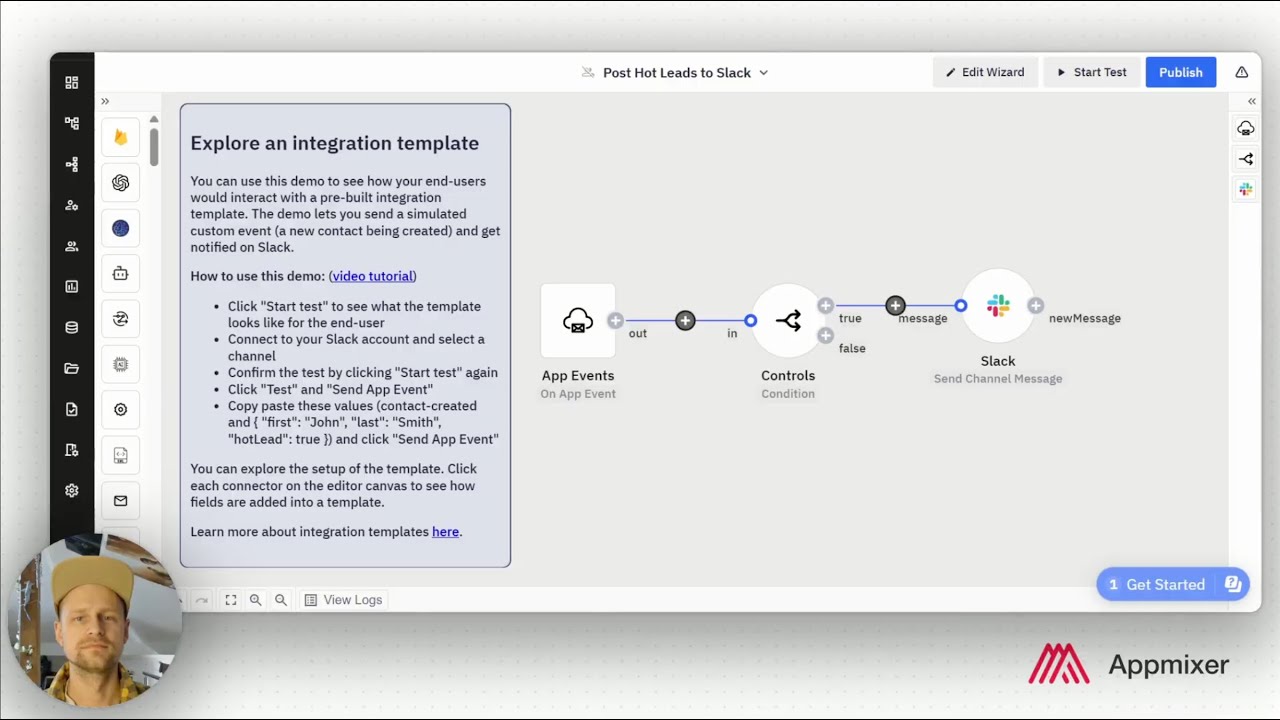Click the Start Test button

click(1091, 72)
